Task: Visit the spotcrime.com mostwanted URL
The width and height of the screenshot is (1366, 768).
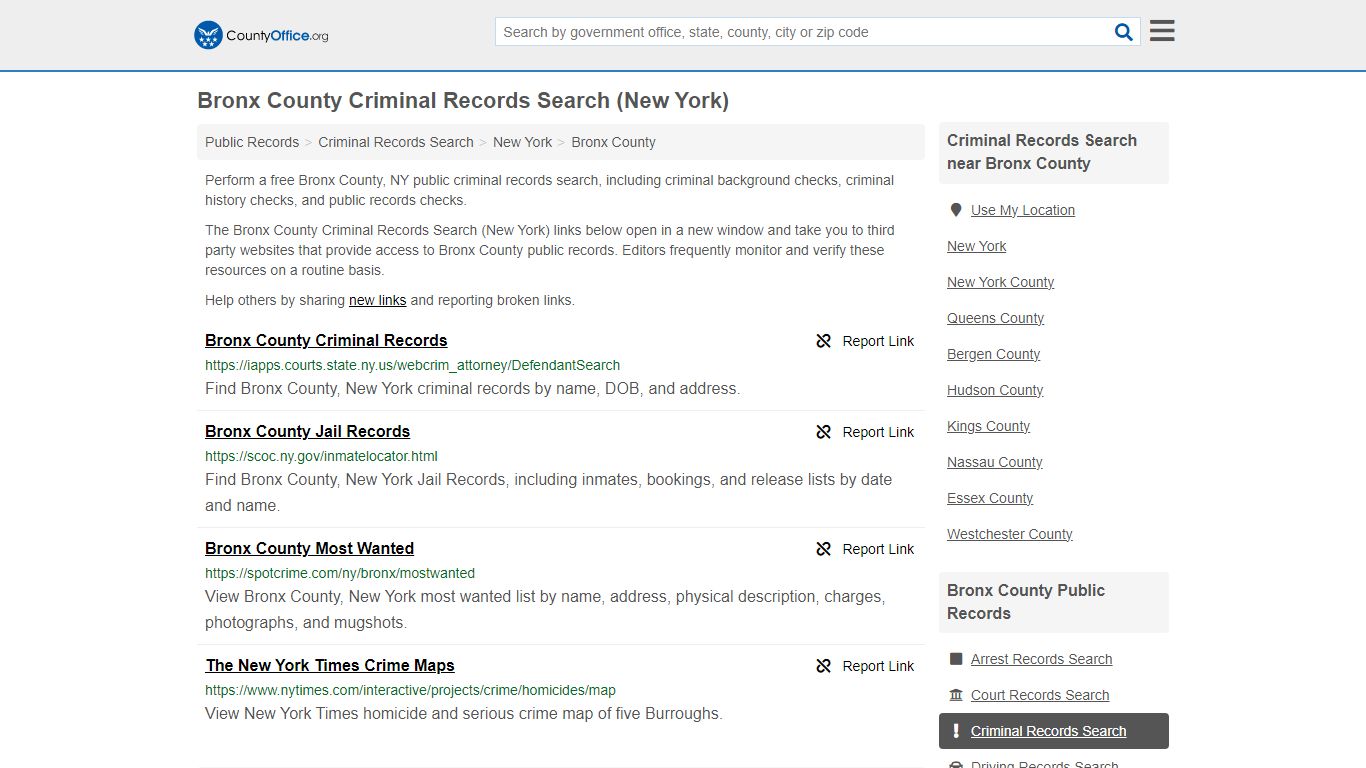Action: point(340,573)
